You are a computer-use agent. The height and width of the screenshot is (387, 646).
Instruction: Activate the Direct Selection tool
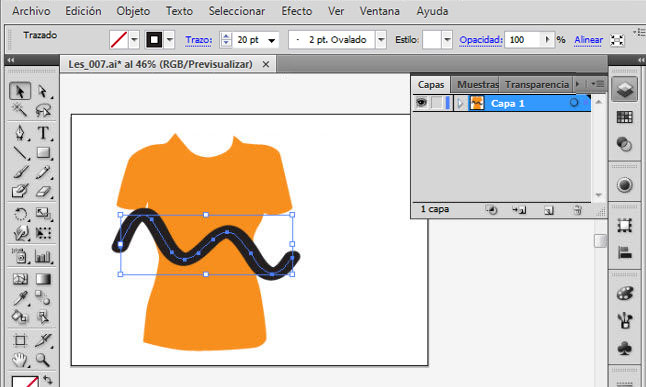click(43, 91)
